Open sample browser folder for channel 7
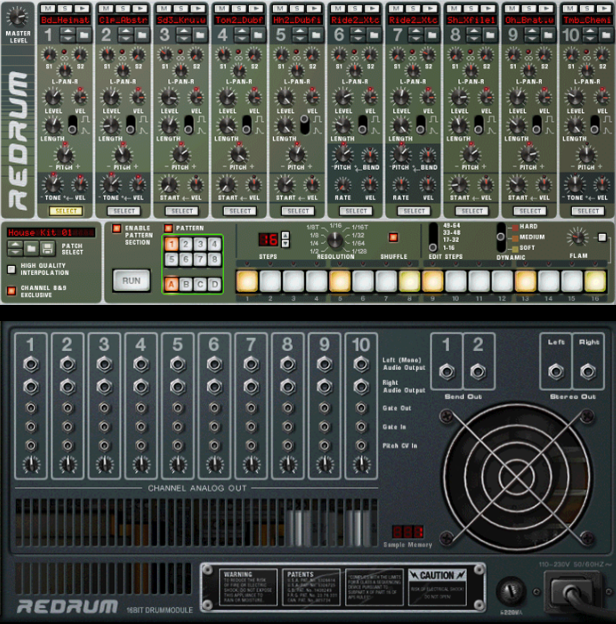Image resolution: width=616 pixels, height=624 pixels. (432, 35)
